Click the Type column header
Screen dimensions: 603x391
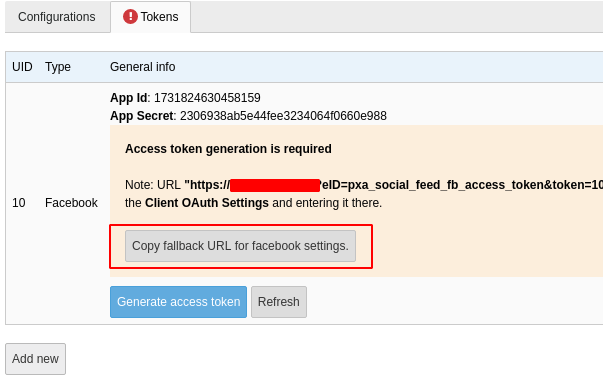[x=58, y=67]
